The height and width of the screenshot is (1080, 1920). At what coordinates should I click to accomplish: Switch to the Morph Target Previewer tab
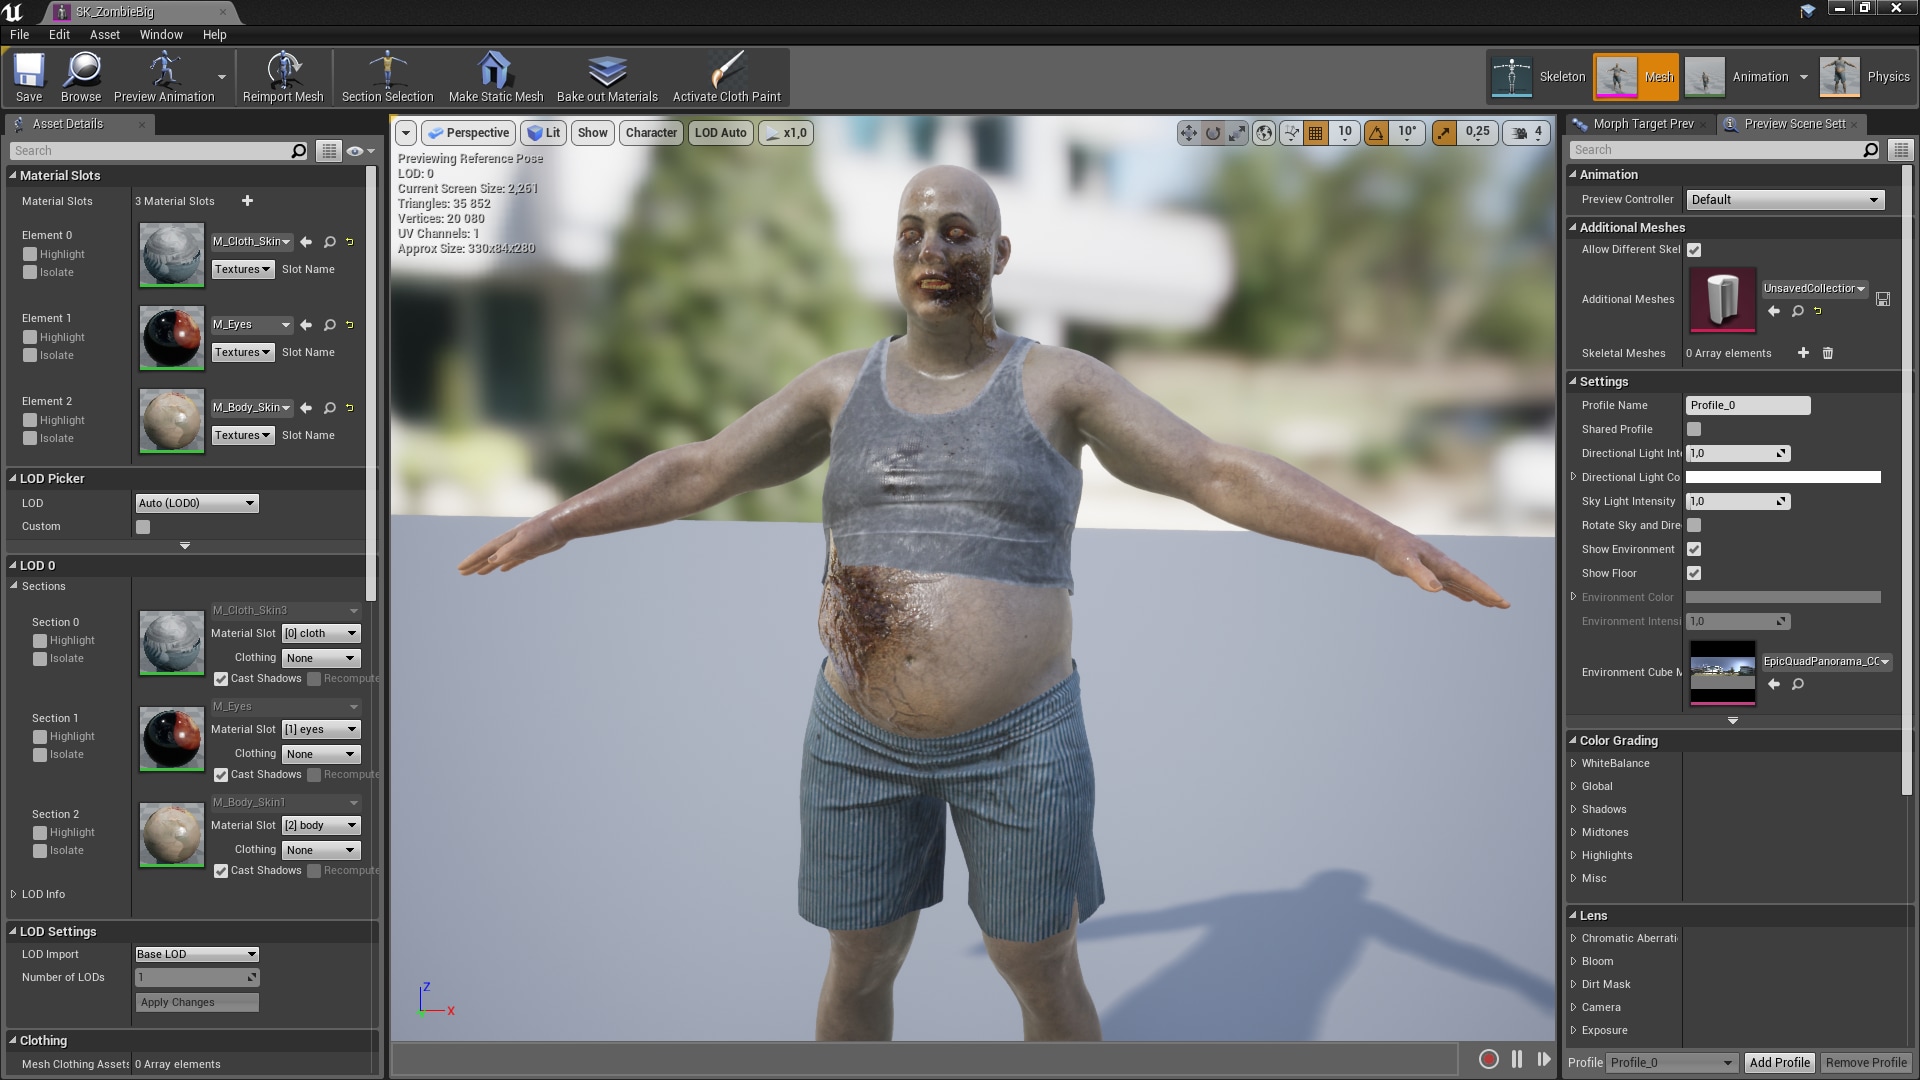tap(1642, 124)
